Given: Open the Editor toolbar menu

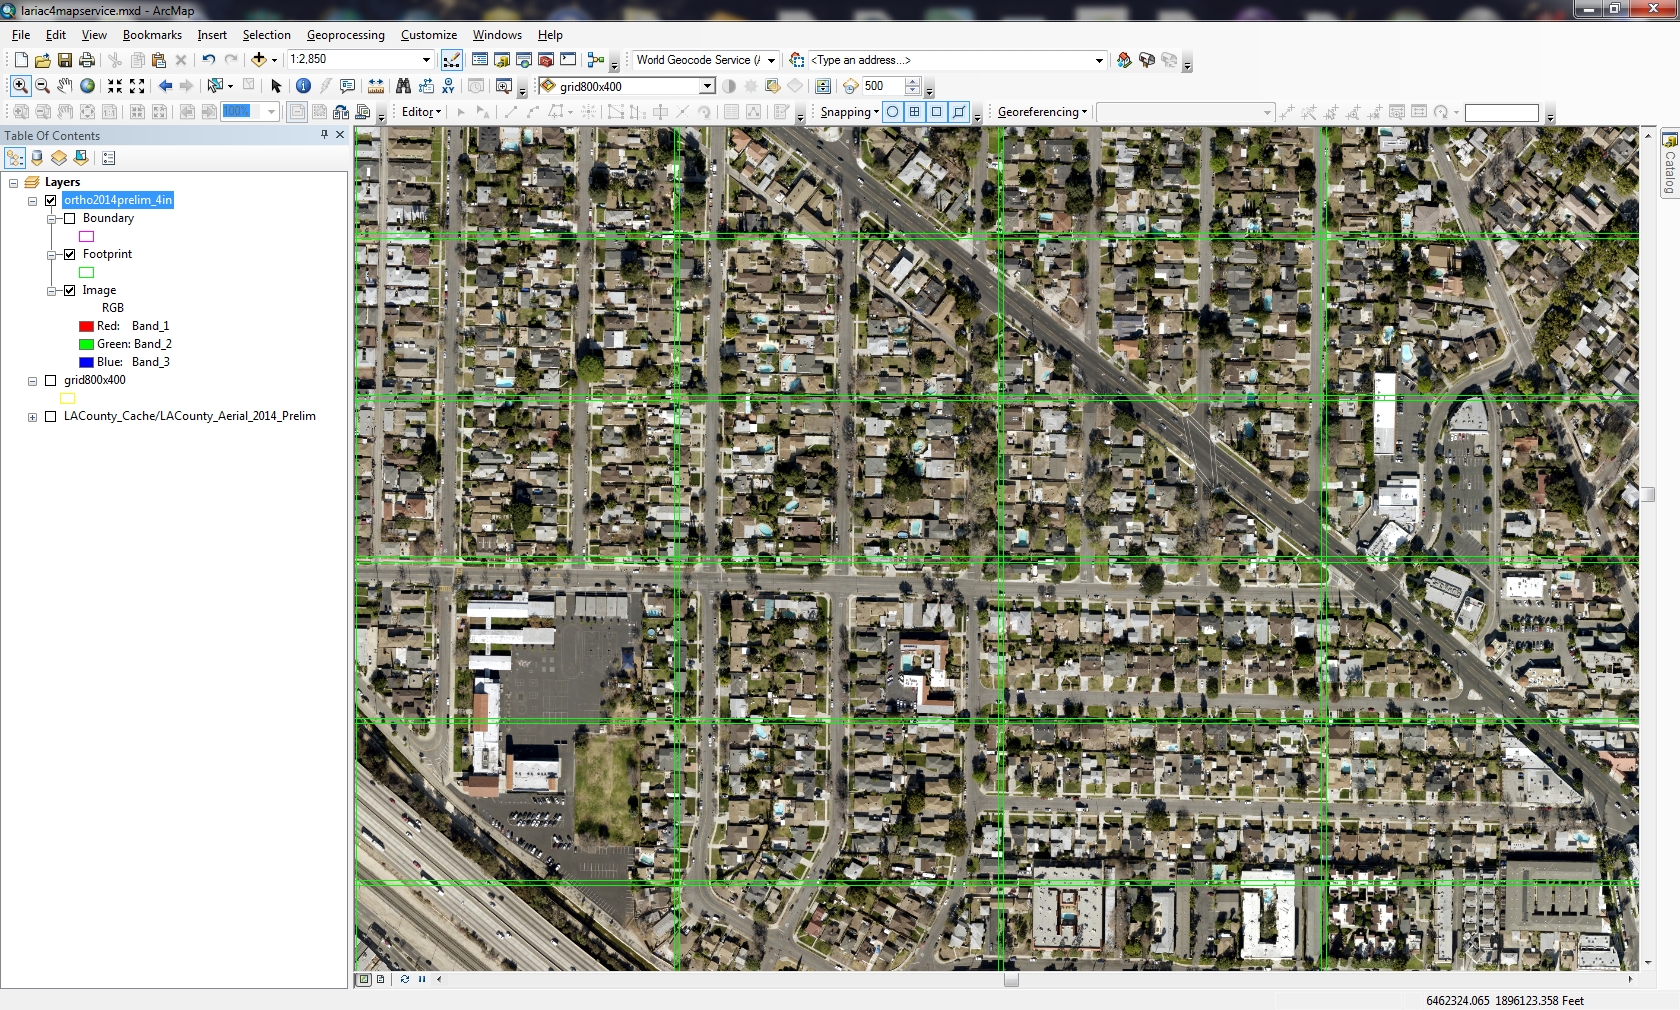Looking at the screenshot, I should tap(421, 112).
